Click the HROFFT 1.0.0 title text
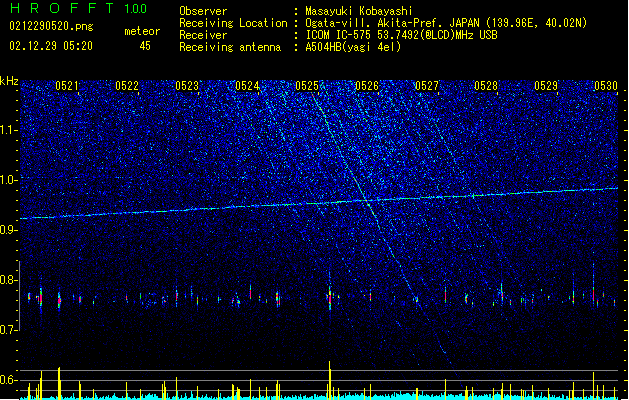629x400 pixels. click(78, 8)
